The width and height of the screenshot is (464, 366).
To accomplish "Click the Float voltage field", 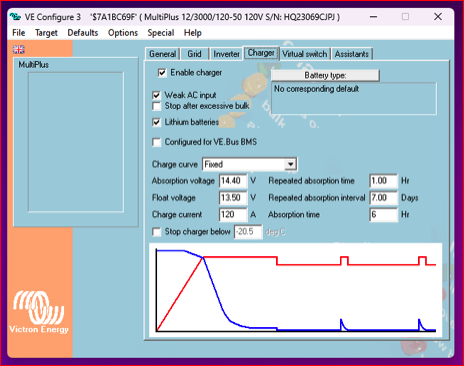I will click(233, 198).
